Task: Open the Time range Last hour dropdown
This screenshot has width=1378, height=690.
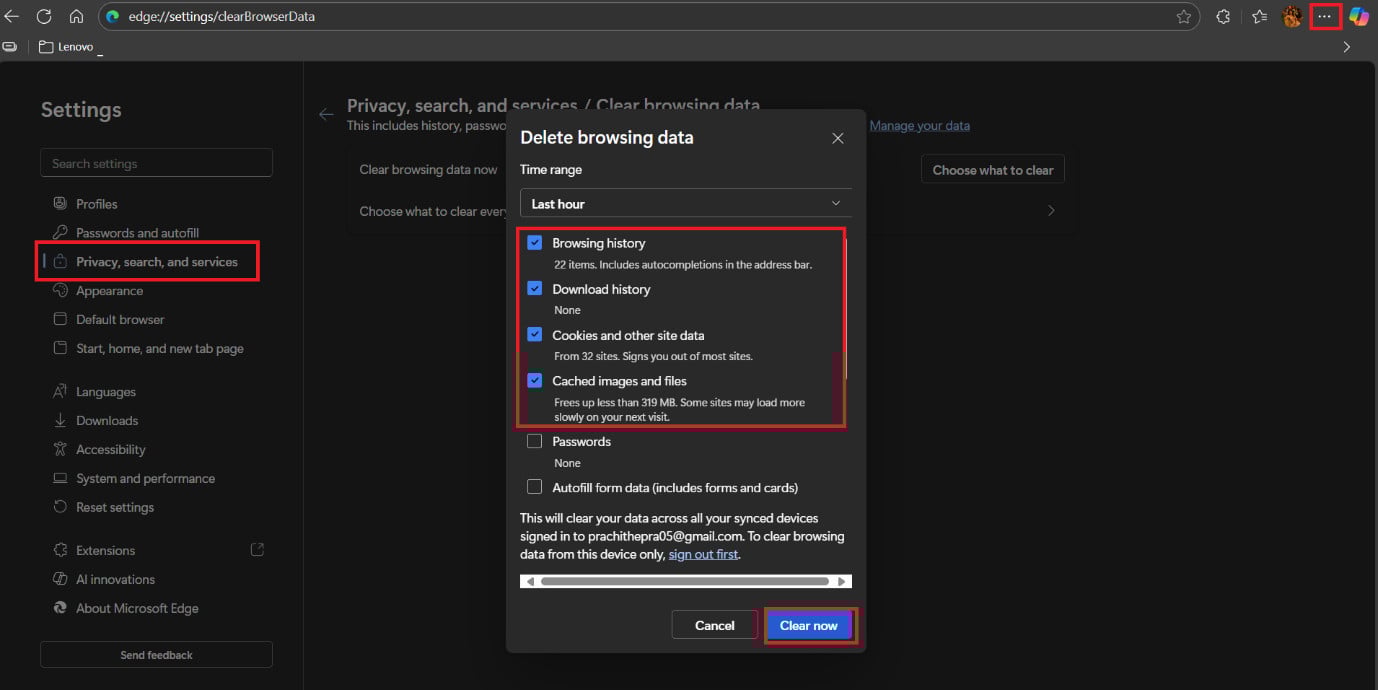Action: pyautogui.click(x=686, y=203)
